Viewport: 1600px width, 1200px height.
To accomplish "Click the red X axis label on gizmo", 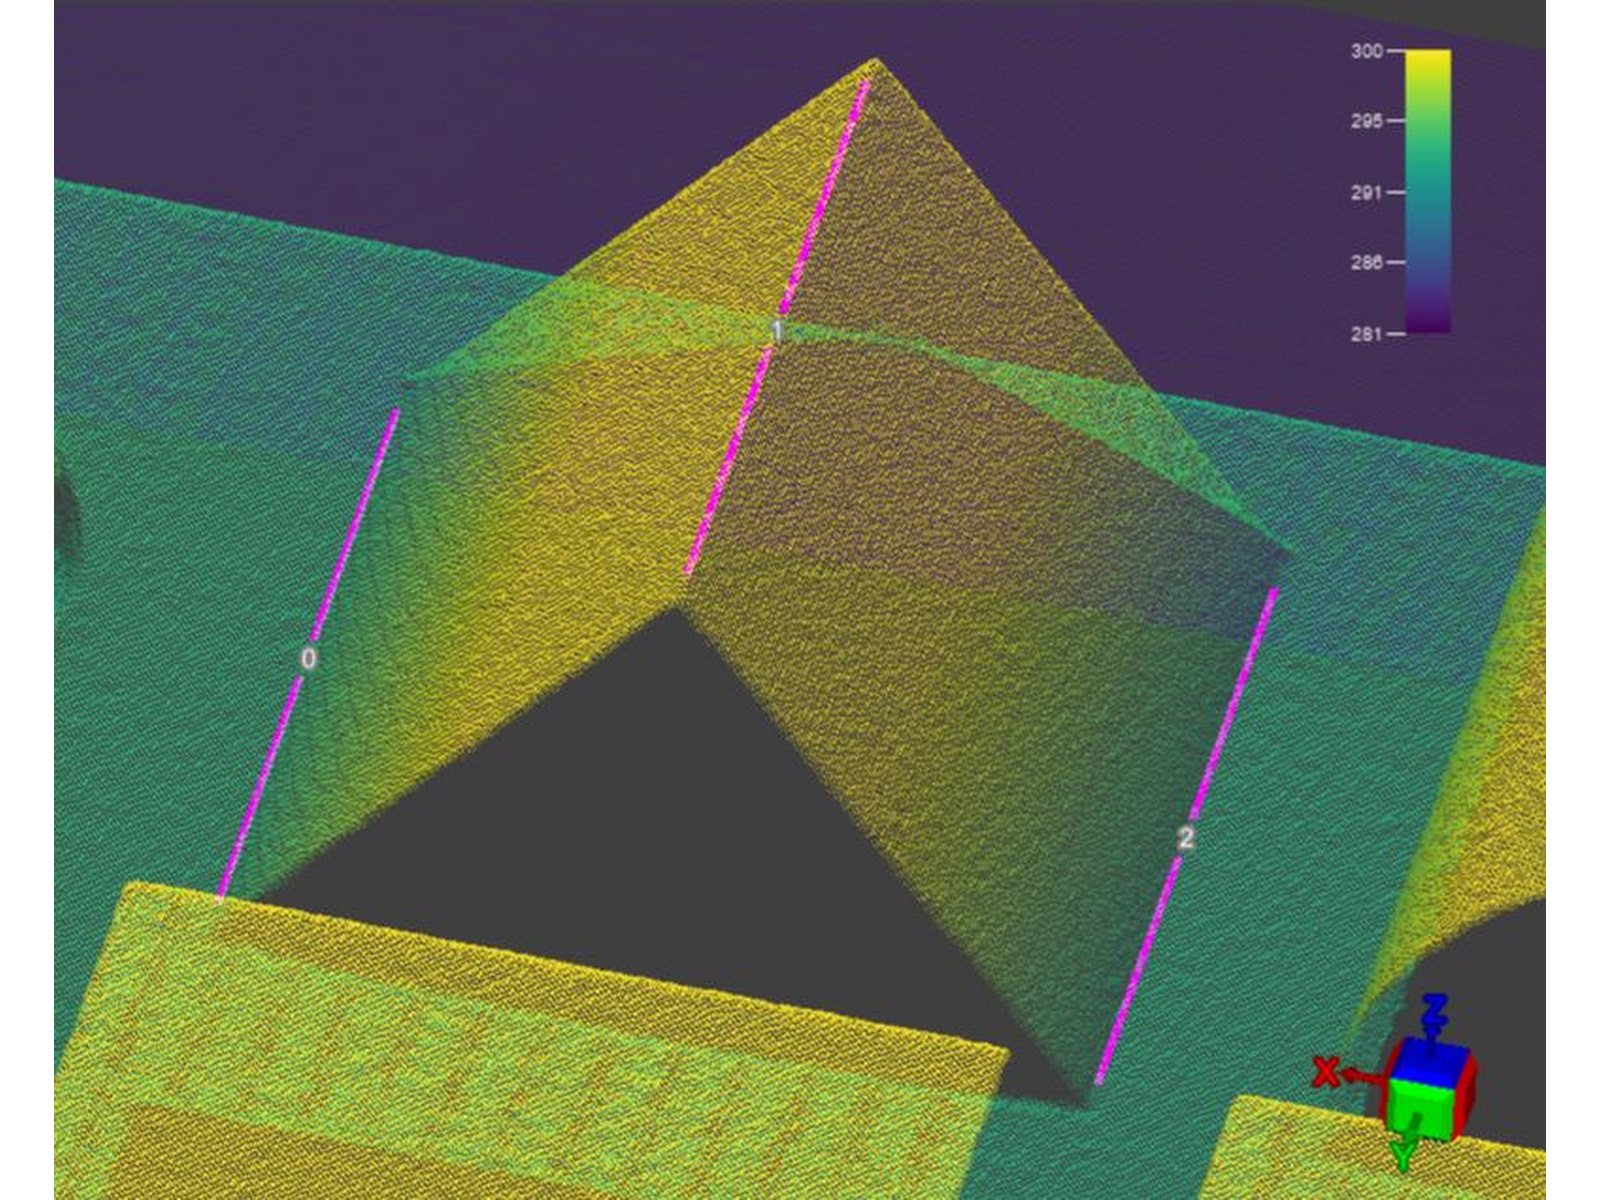I will (1326, 1072).
